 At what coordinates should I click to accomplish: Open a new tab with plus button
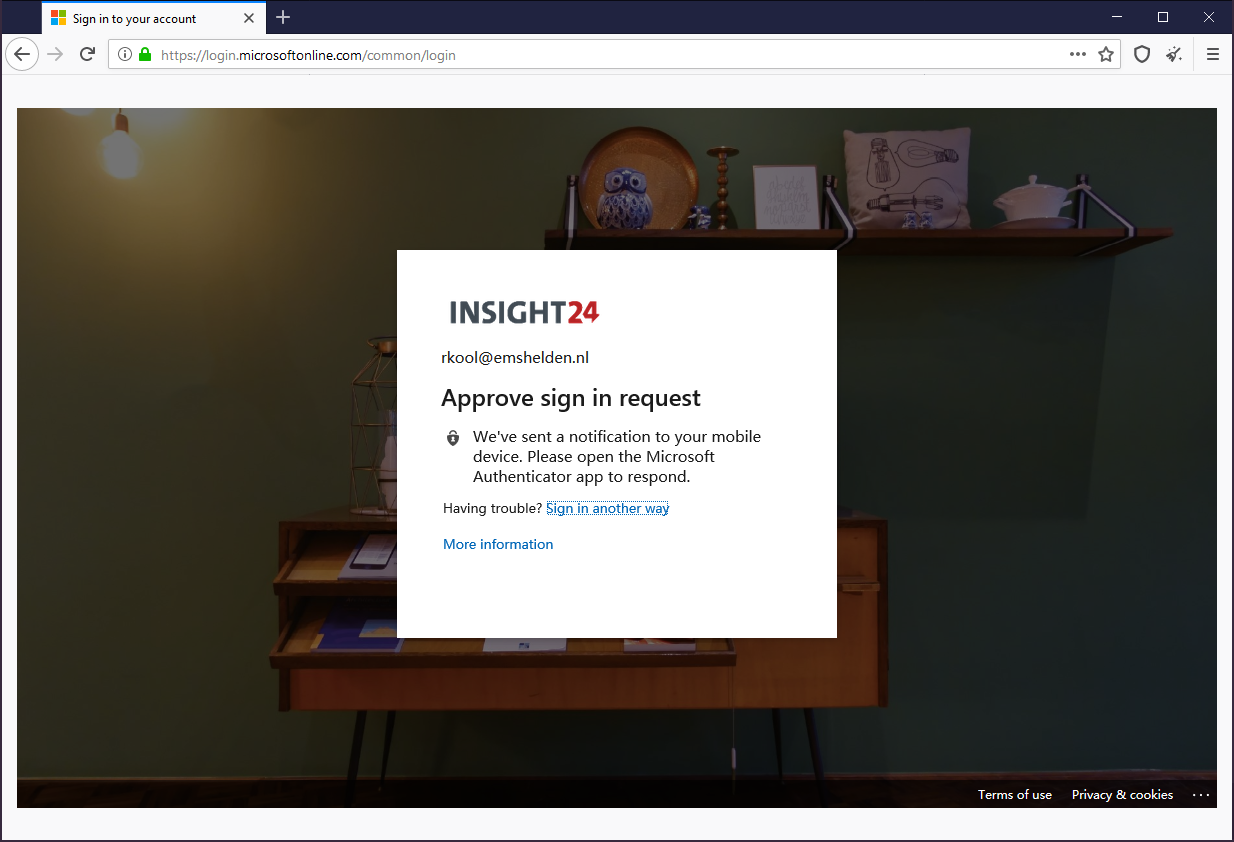[x=283, y=17]
